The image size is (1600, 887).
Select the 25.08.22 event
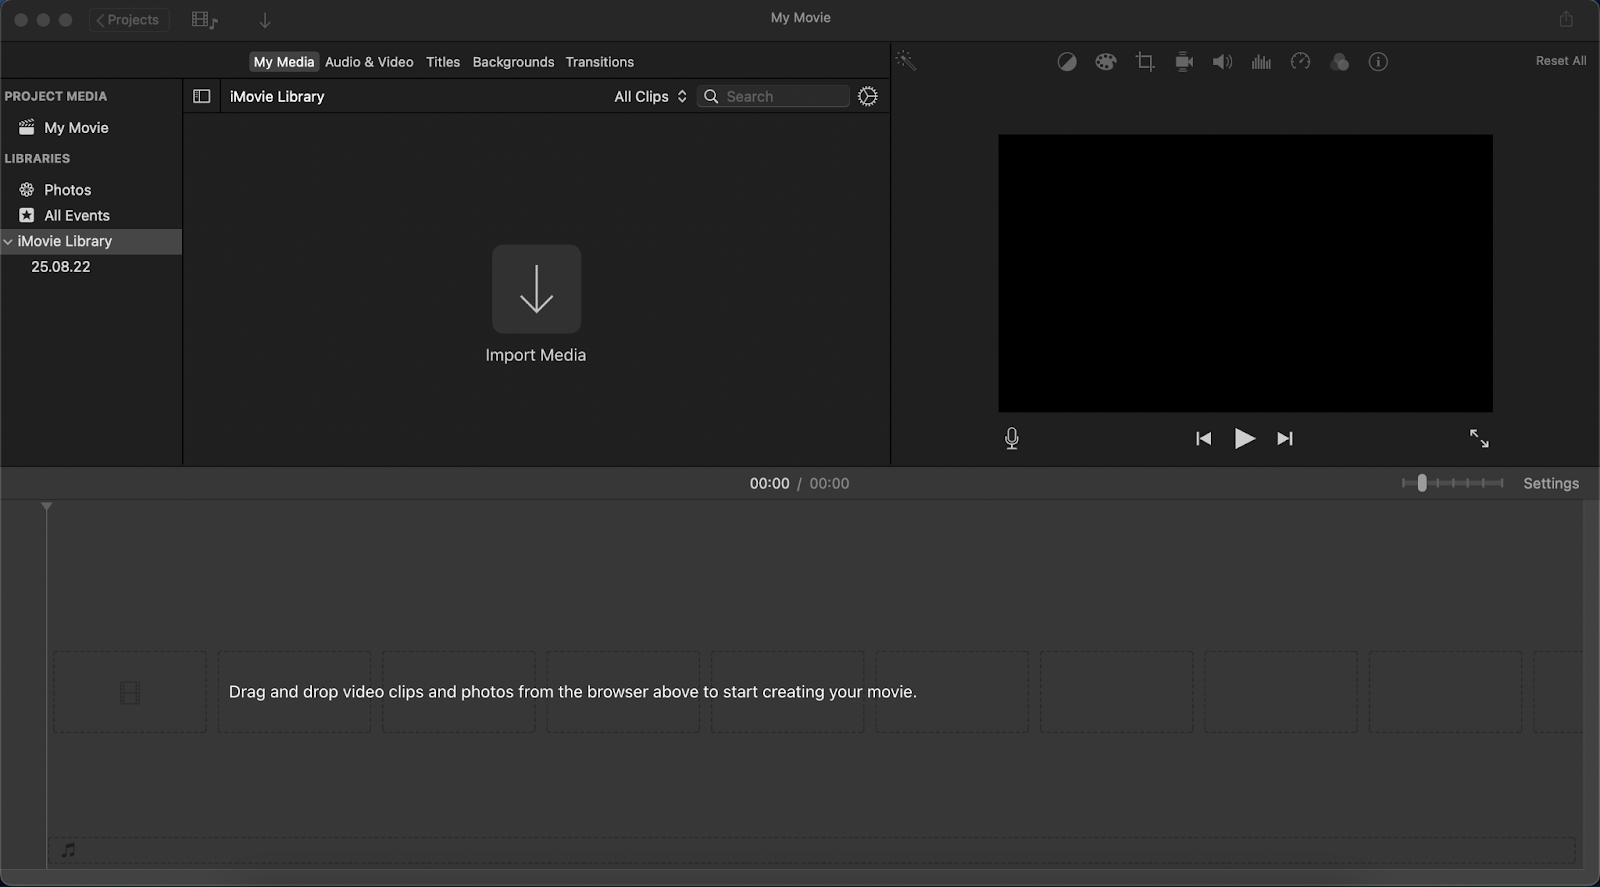pyautogui.click(x=61, y=267)
